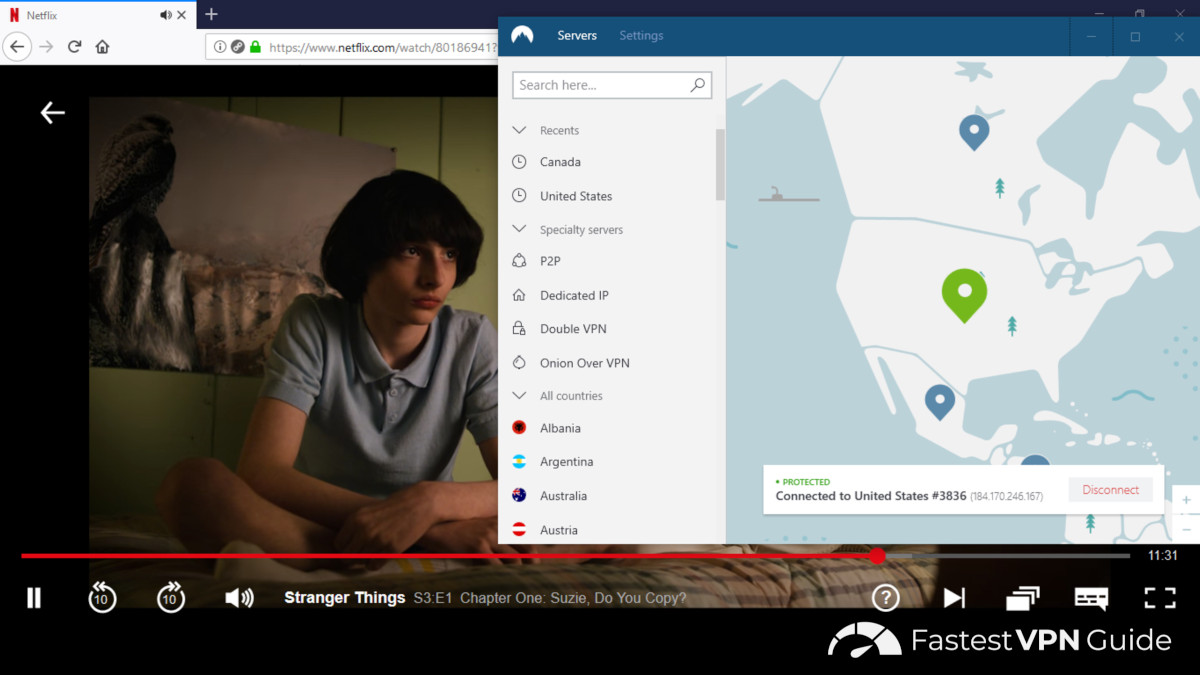Open a new browser tab
Image resolution: width=1200 pixels, height=675 pixels.
(x=211, y=14)
